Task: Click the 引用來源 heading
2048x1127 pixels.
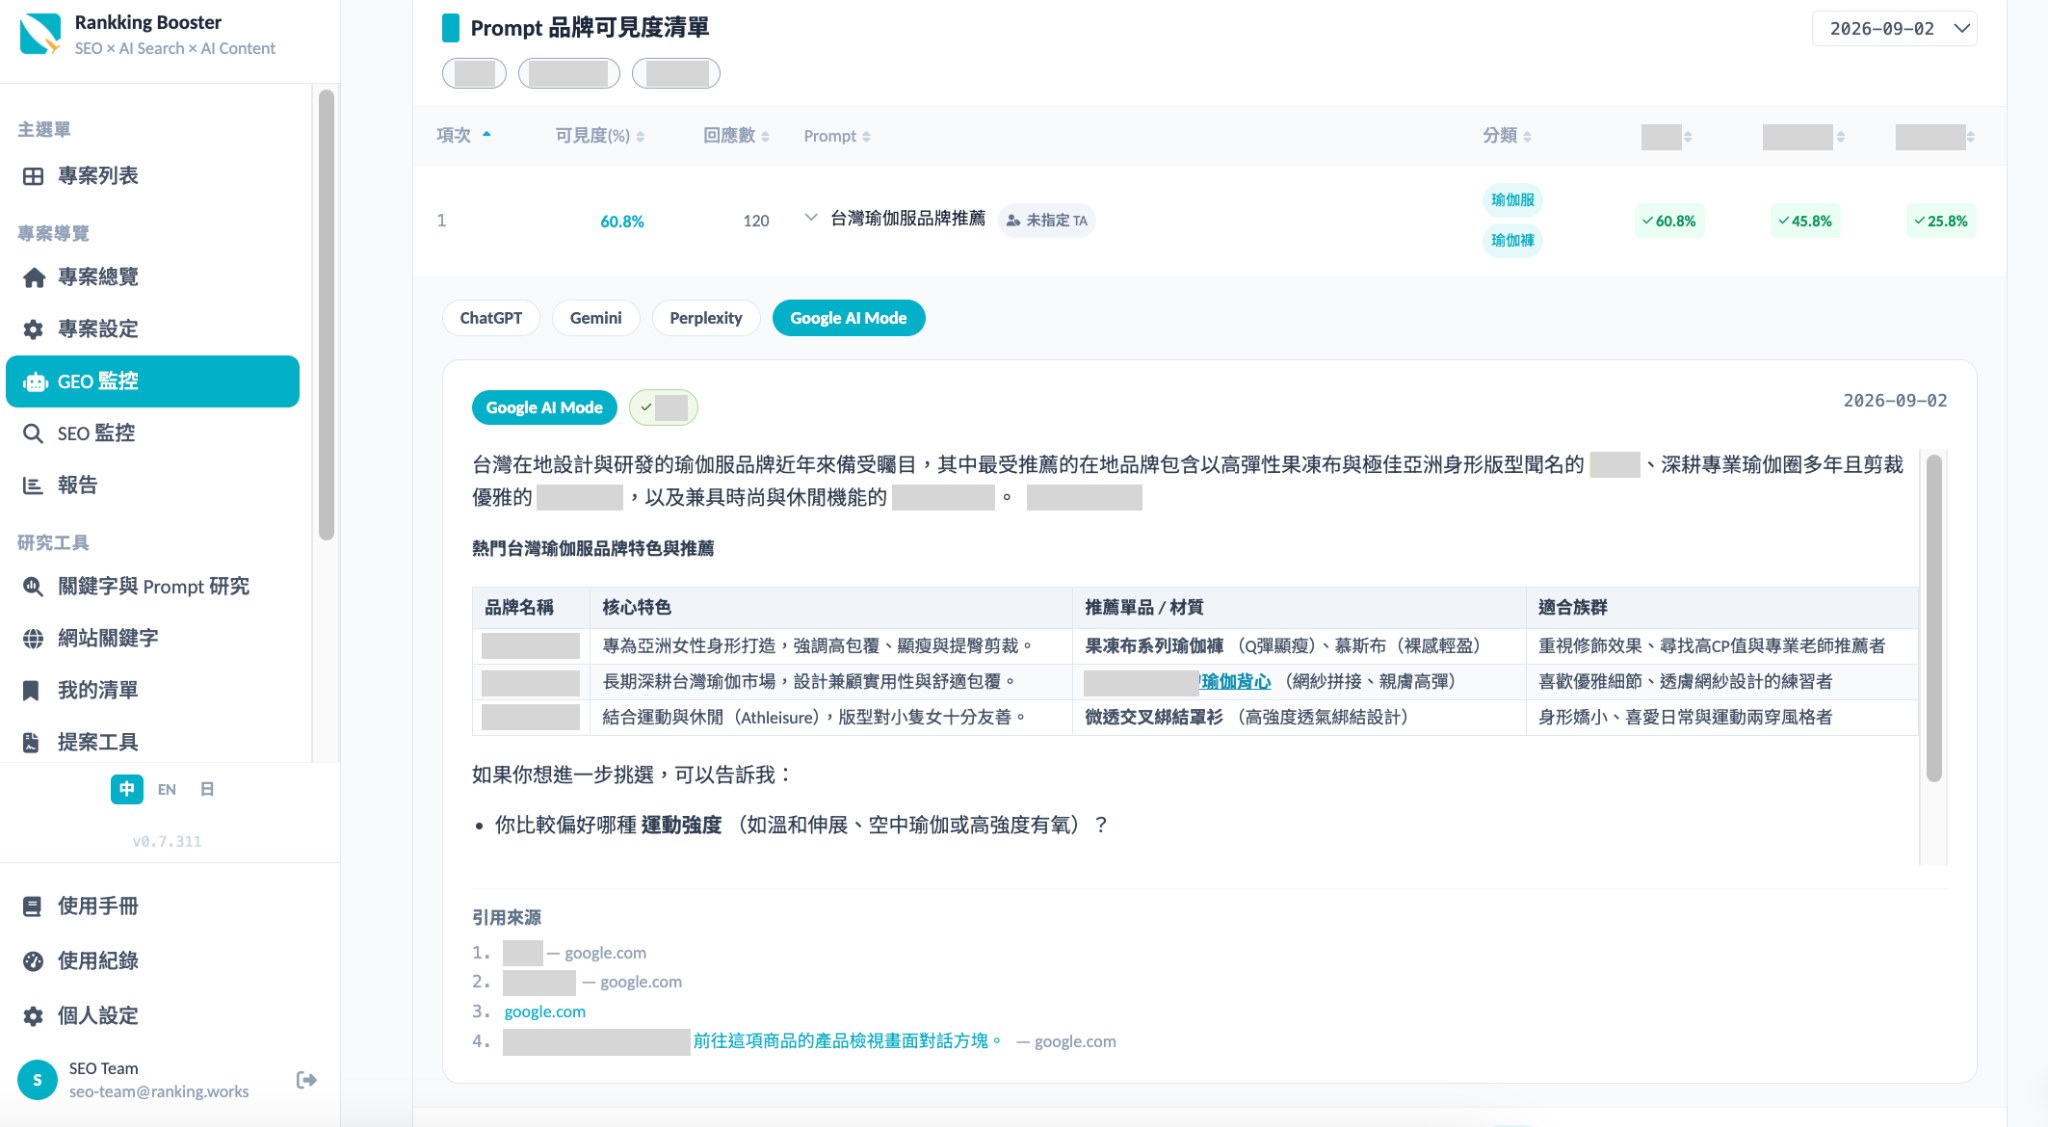Action: pos(507,917)
